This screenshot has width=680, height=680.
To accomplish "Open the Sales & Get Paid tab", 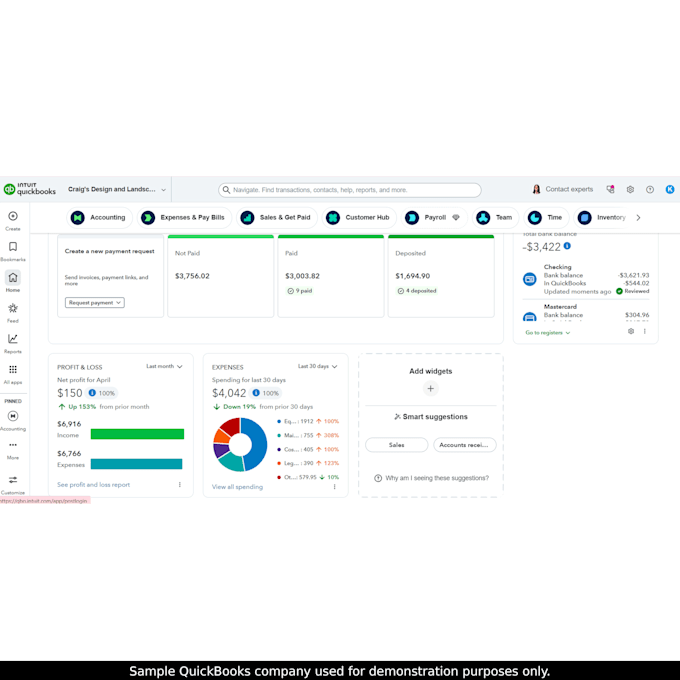I will coord(277,217).
